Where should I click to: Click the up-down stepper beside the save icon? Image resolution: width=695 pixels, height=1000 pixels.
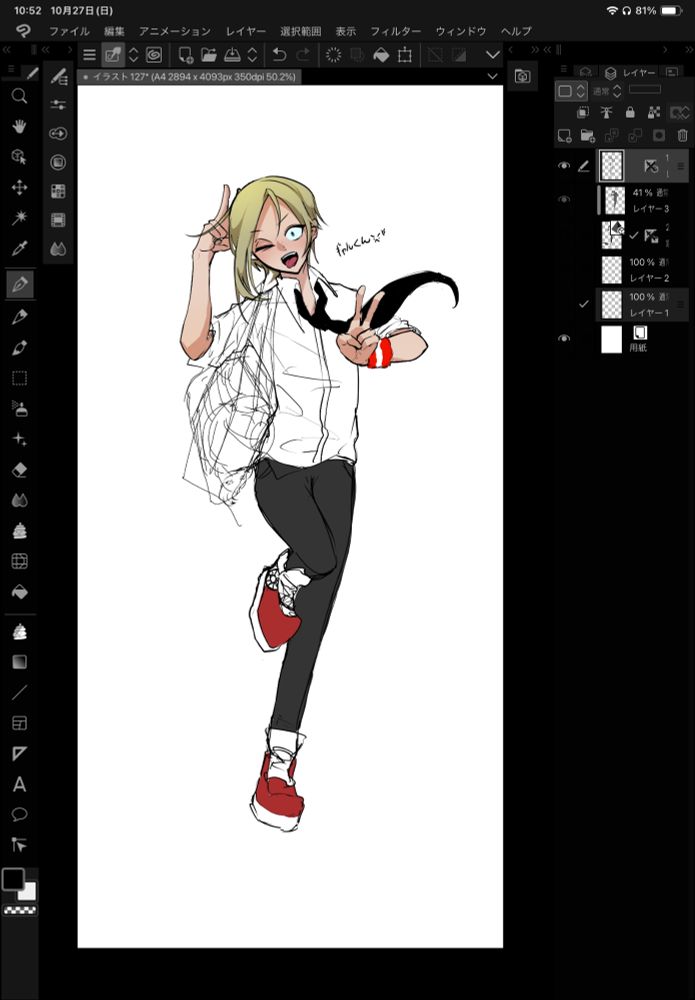tap(252, 55)
